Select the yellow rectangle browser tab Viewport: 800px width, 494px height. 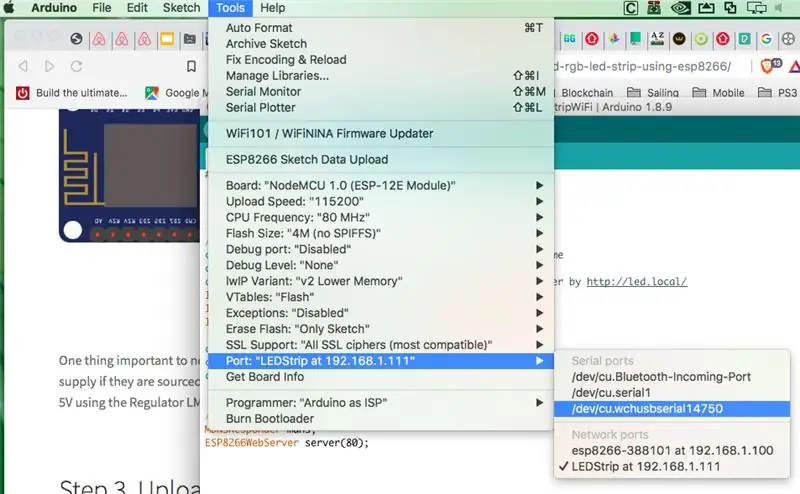coord(167,39)
